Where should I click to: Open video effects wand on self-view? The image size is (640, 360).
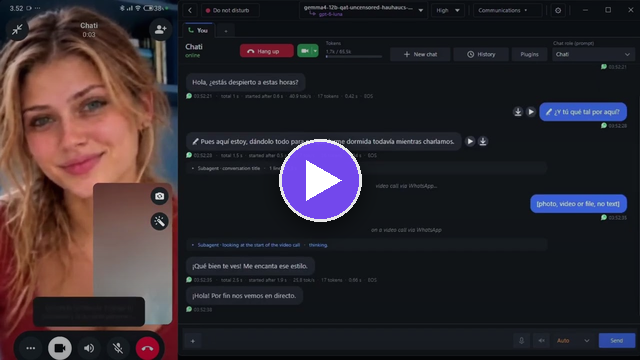click(160, 221)
